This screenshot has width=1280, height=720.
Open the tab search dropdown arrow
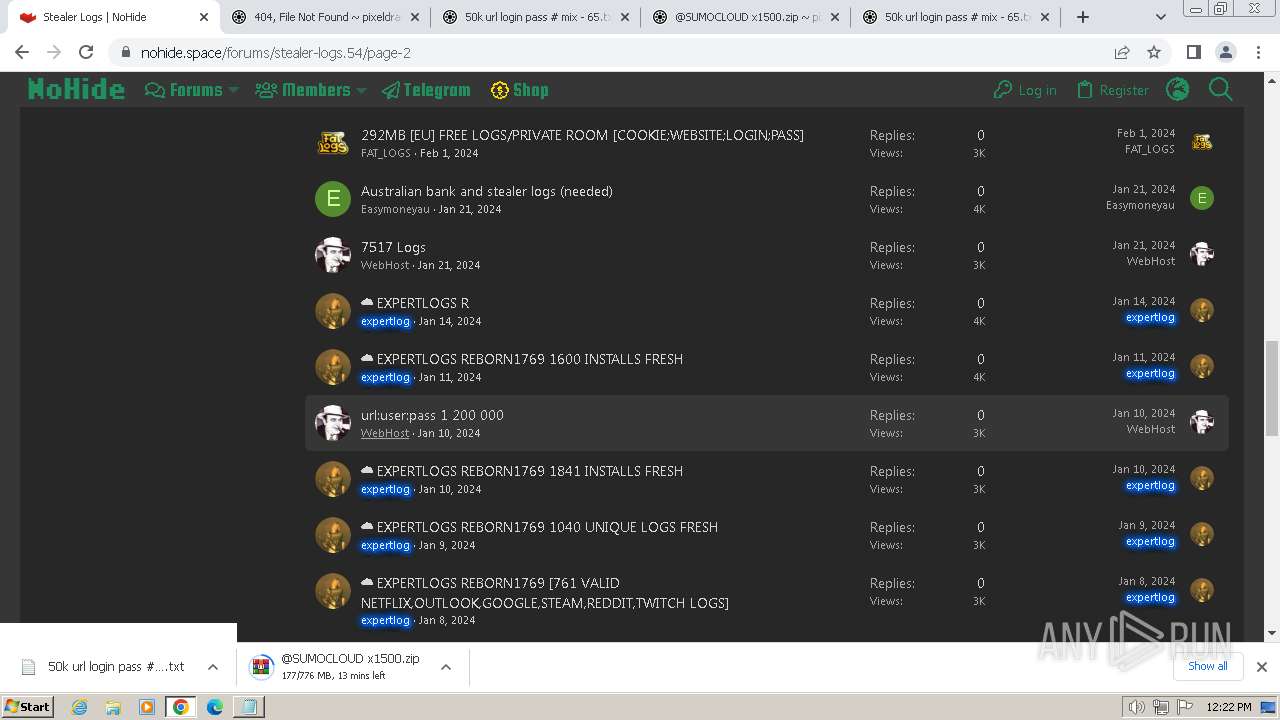(x=1161, y=17)
